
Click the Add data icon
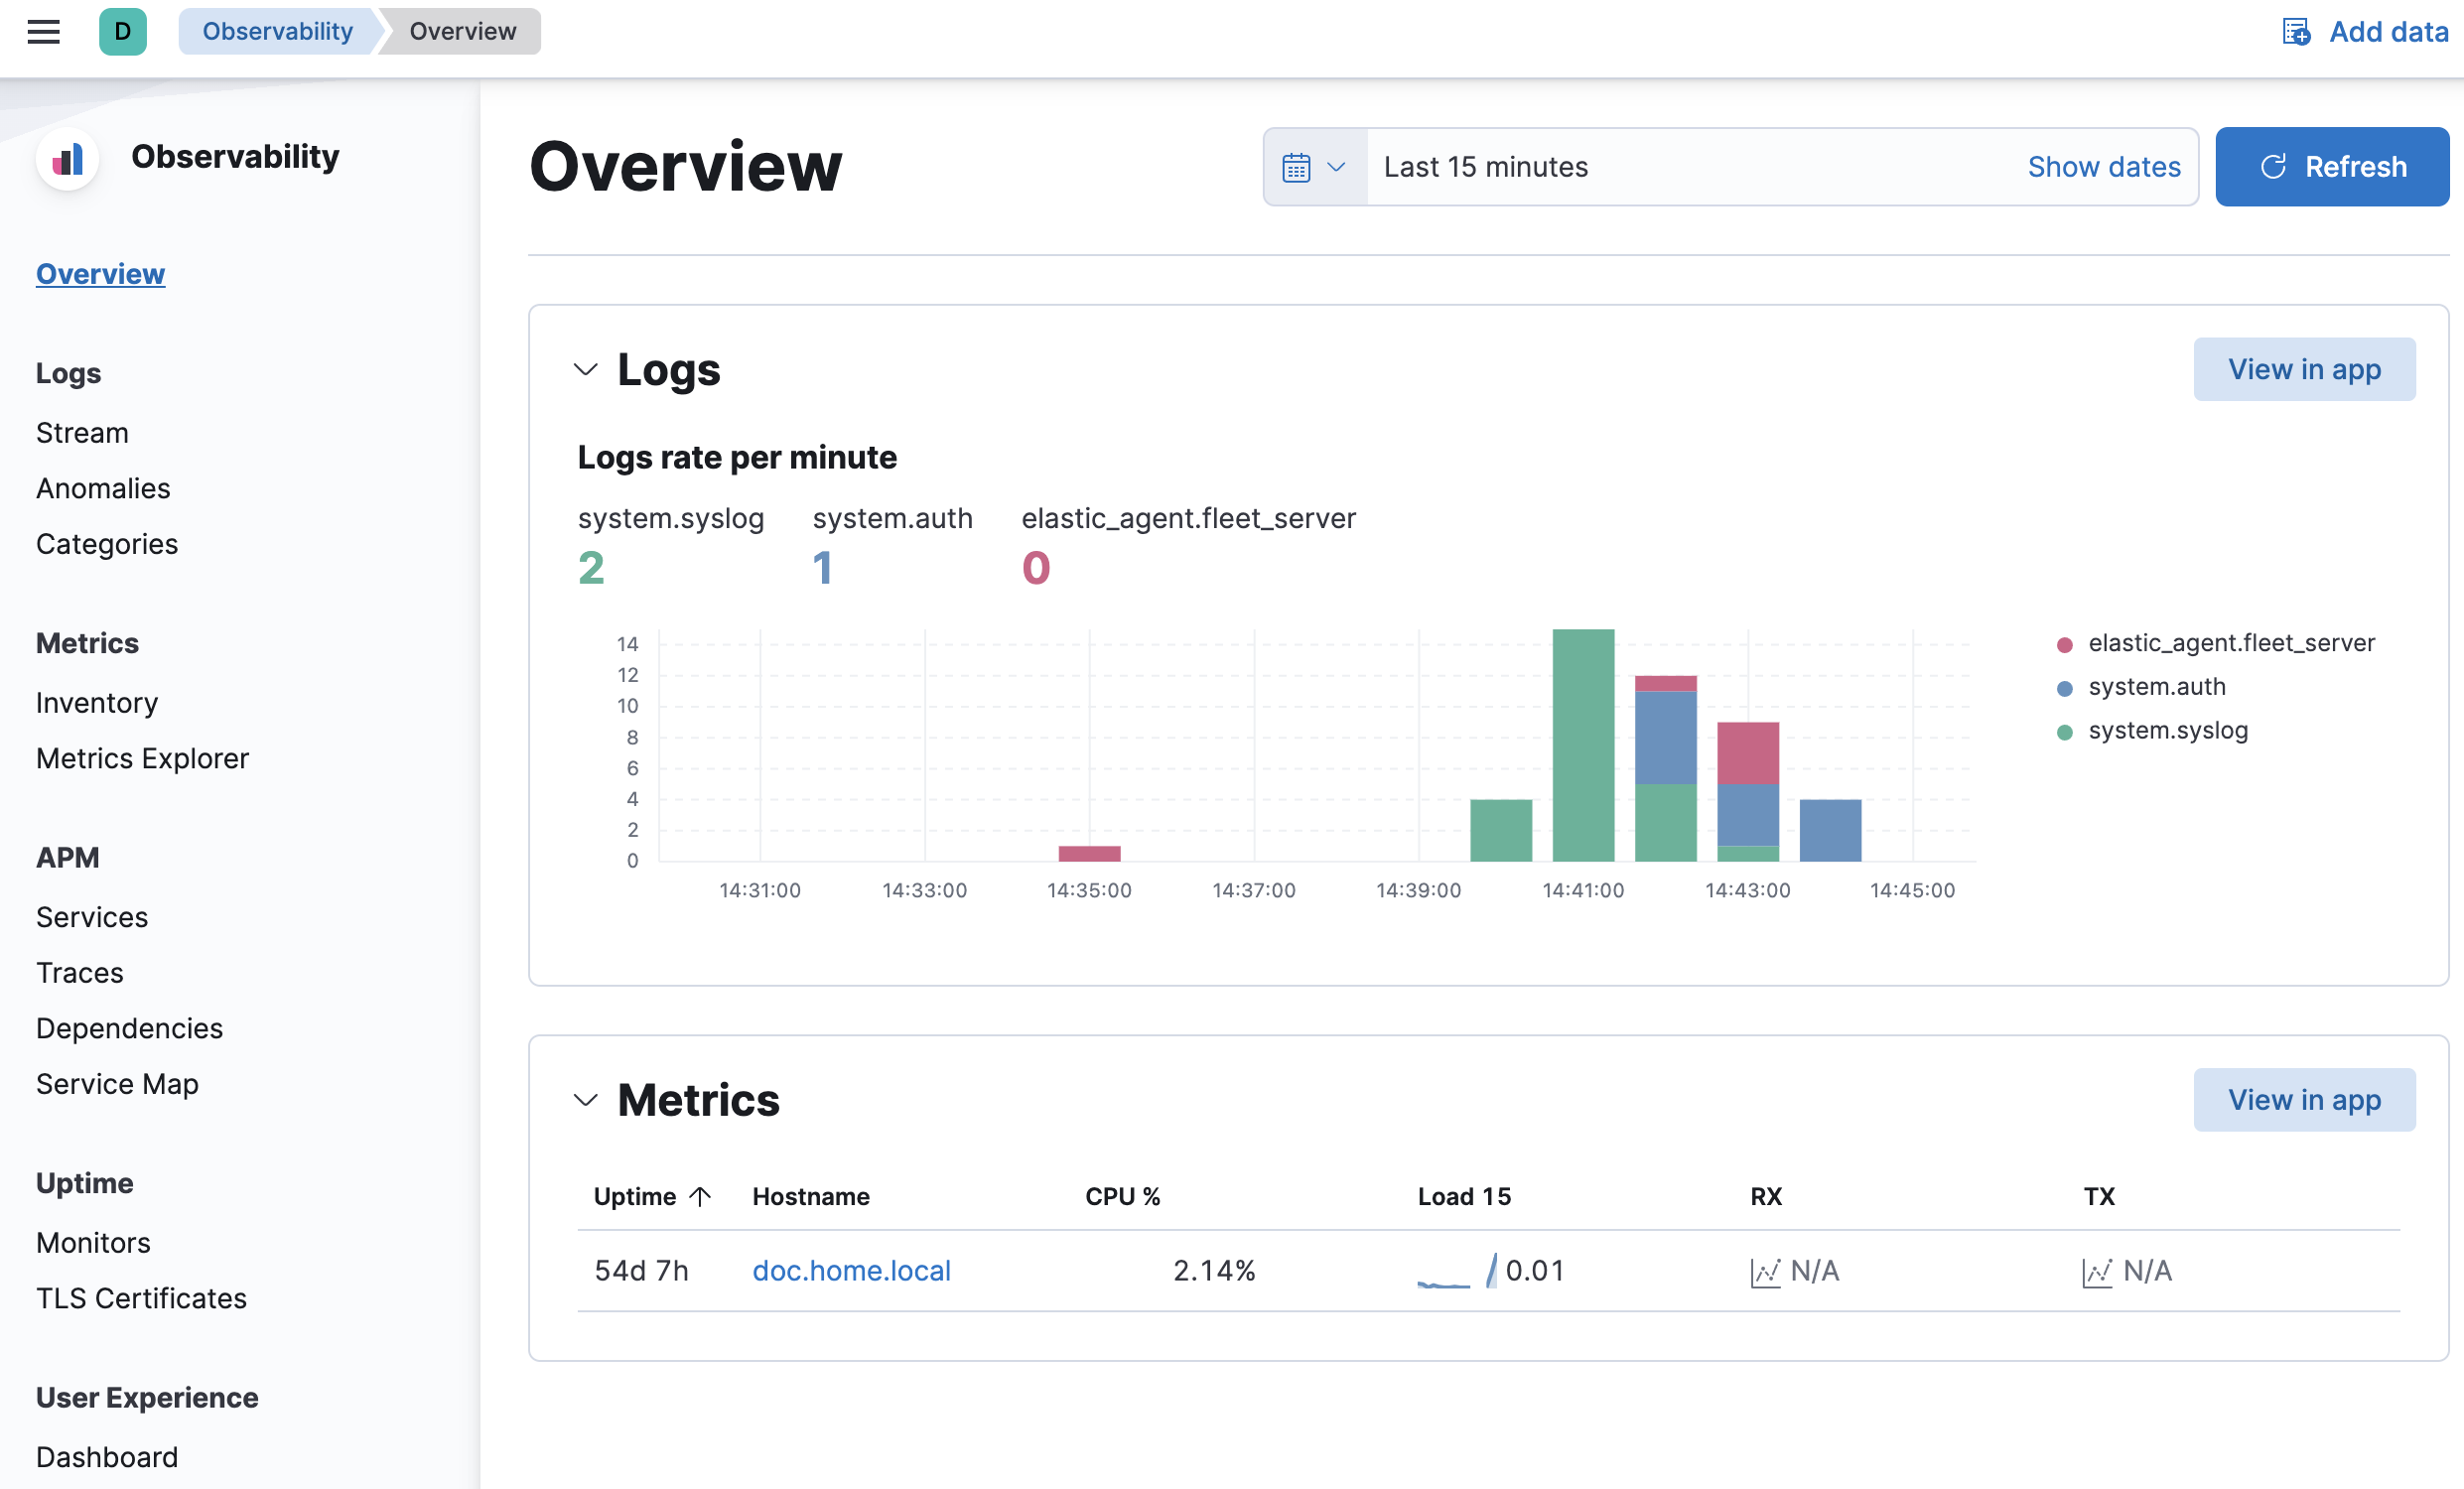click(2296, 32)
